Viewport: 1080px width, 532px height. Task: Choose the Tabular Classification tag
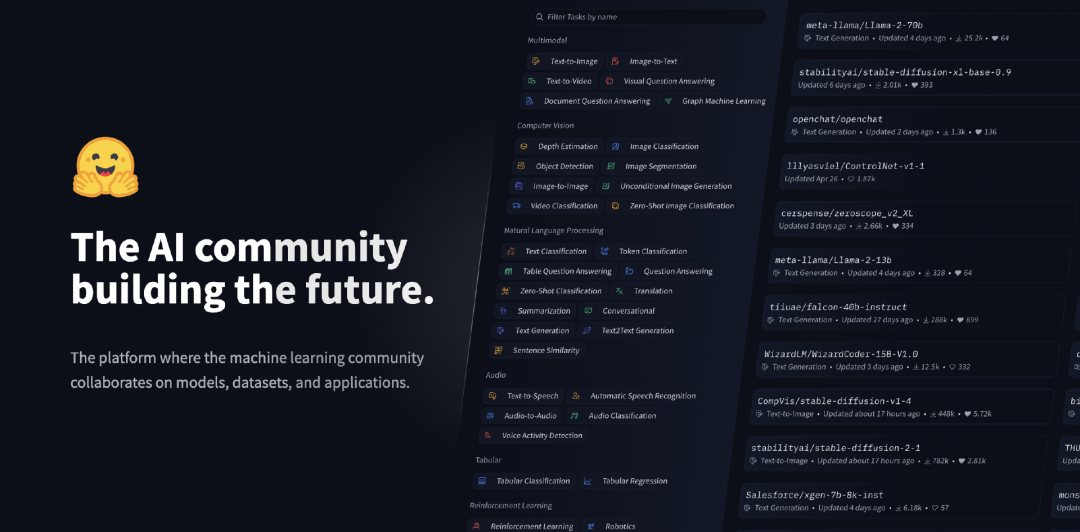point(524,481)
